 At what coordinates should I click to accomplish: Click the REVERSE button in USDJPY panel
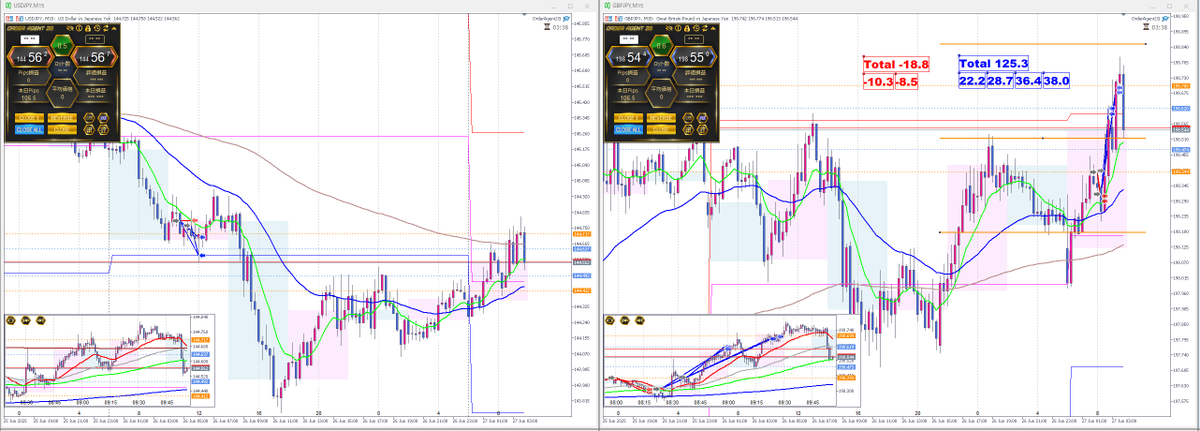pos(62,118)
